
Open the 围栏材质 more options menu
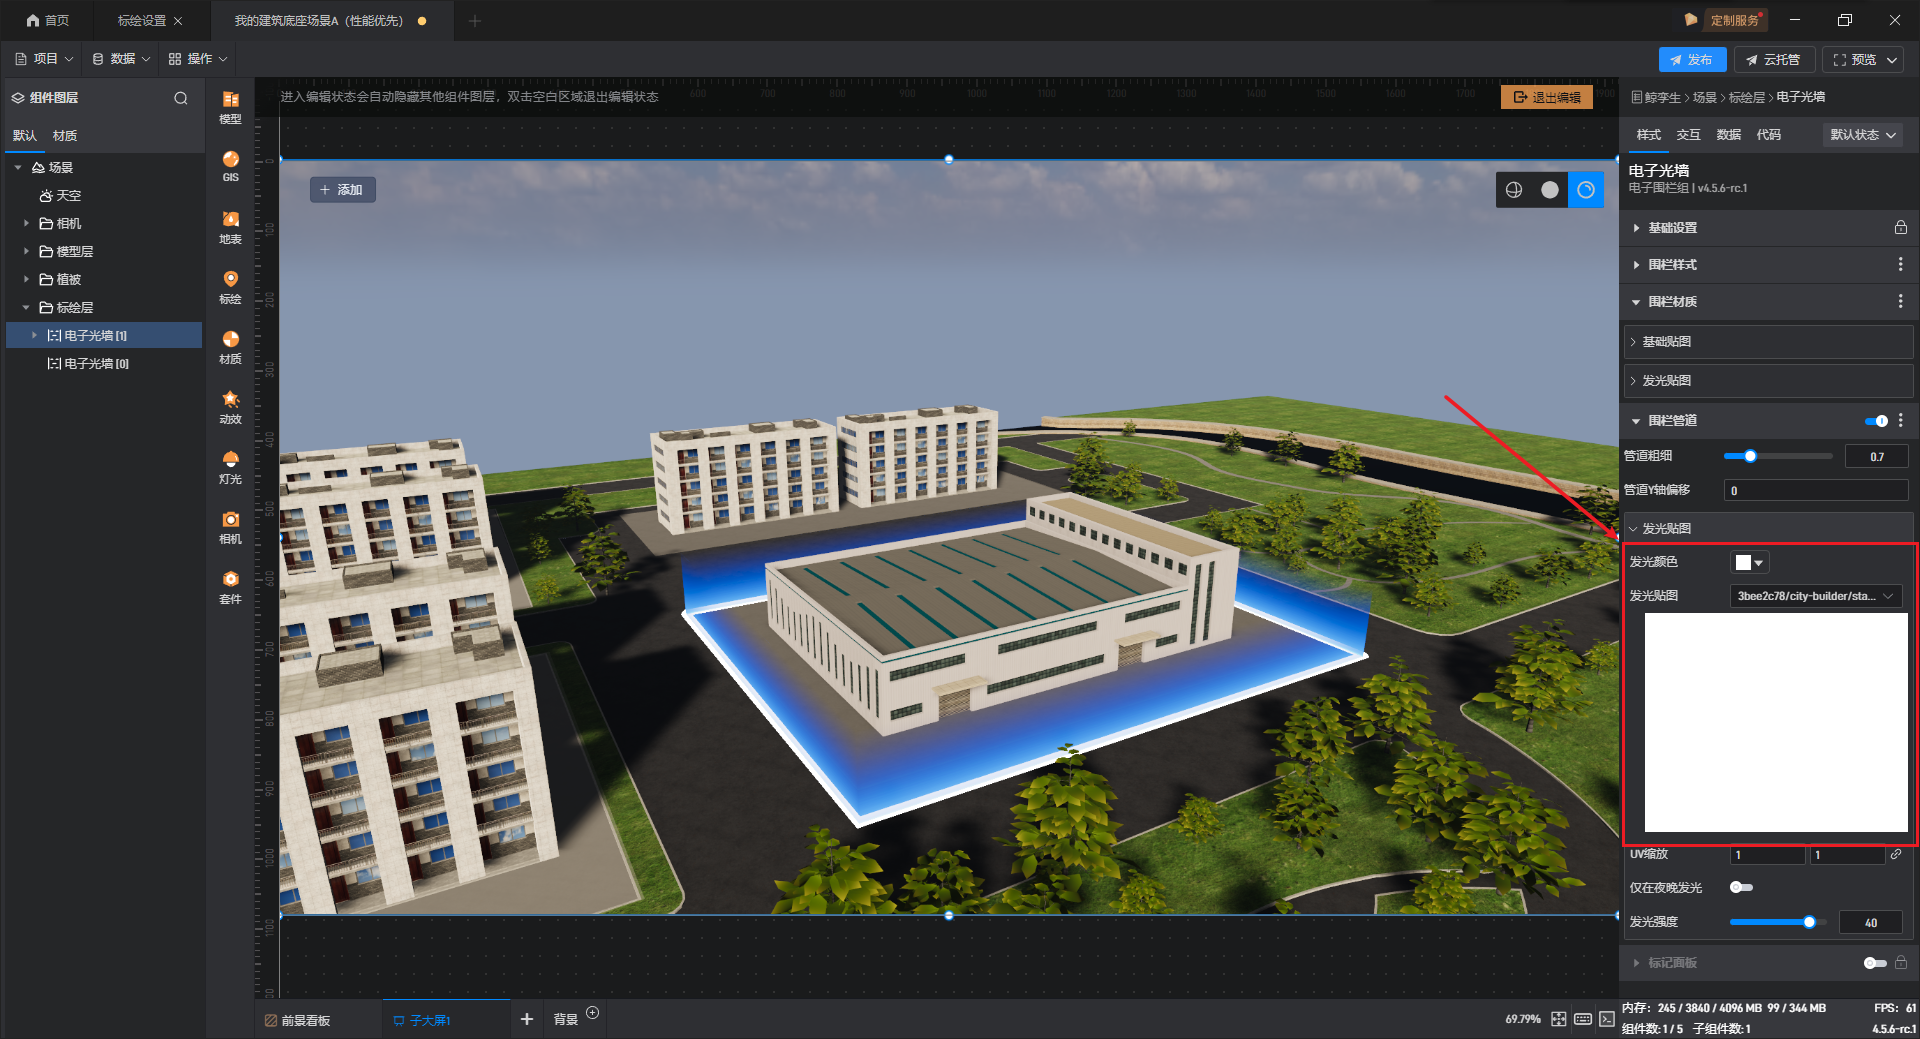pos(1900,302)
